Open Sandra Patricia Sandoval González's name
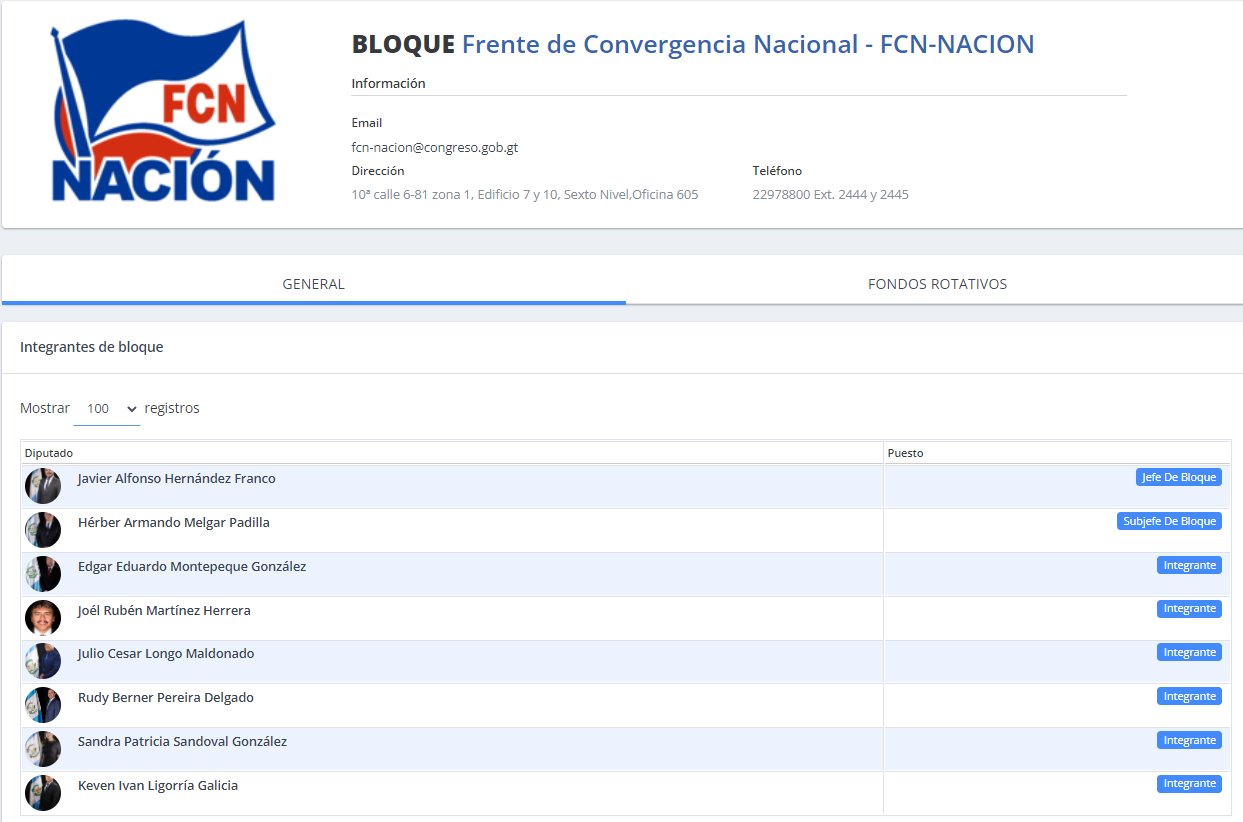This screenshot has height=822, width=1243. pos(182,742)
